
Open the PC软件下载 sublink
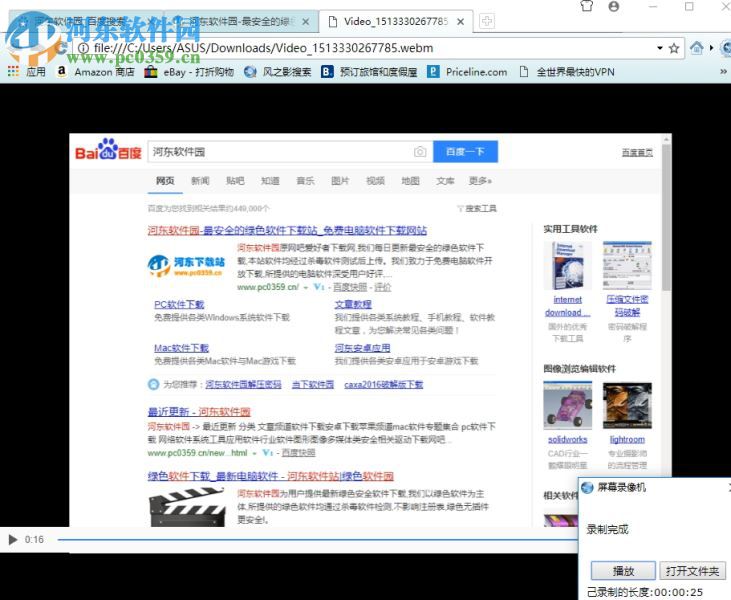pos(179,304)
